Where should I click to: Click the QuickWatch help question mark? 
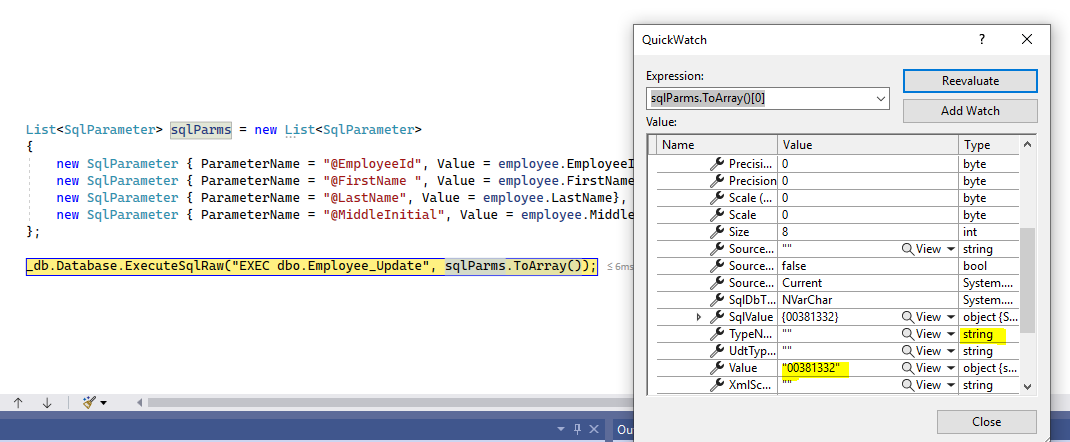coord(982,40)
